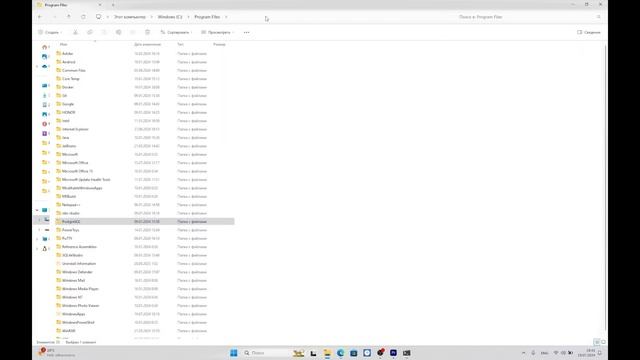Viewport: 640px width, 360px height.
Task: Switch to large icons view in status bar
Action: pos(603,342)
